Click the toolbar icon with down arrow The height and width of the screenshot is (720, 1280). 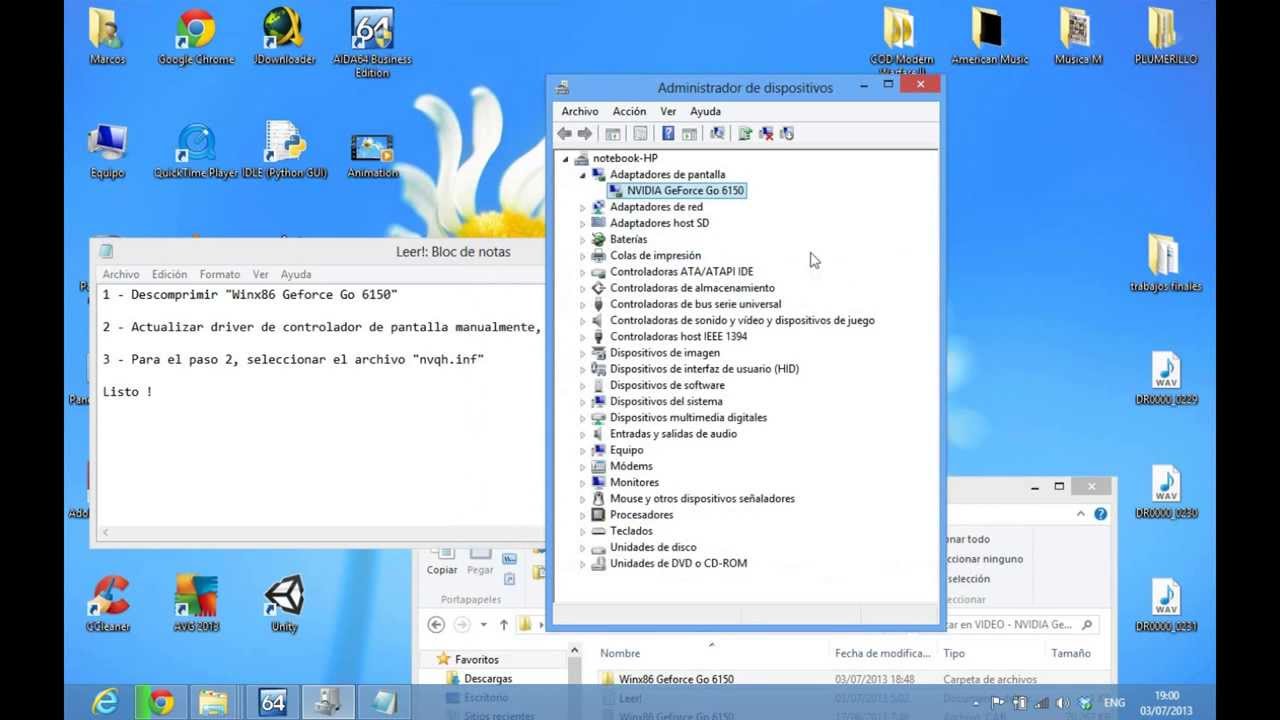(x=787, y=133)
